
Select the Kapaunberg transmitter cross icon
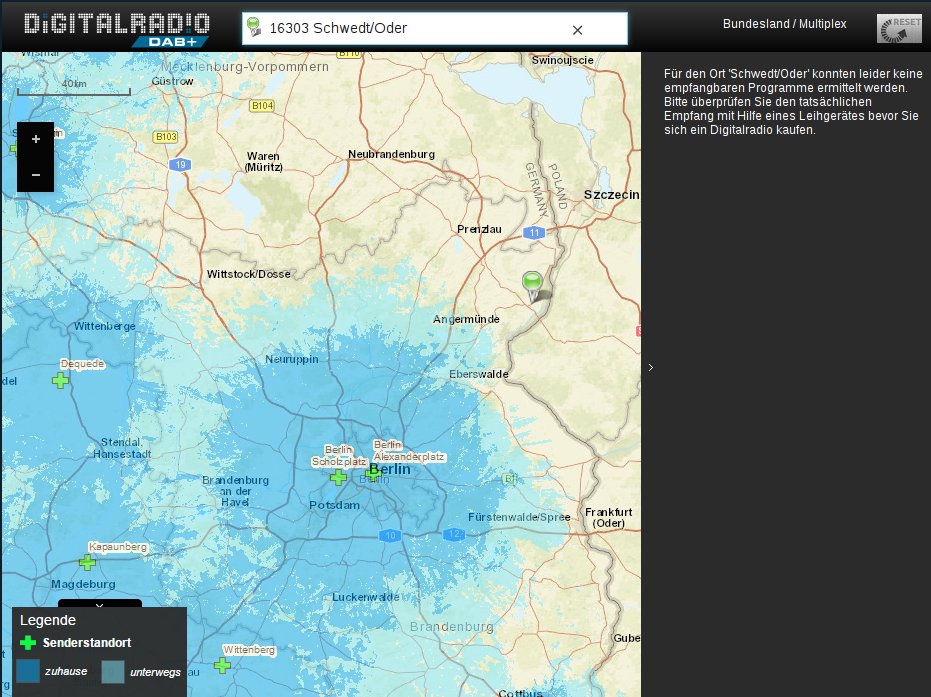(88, 563)
